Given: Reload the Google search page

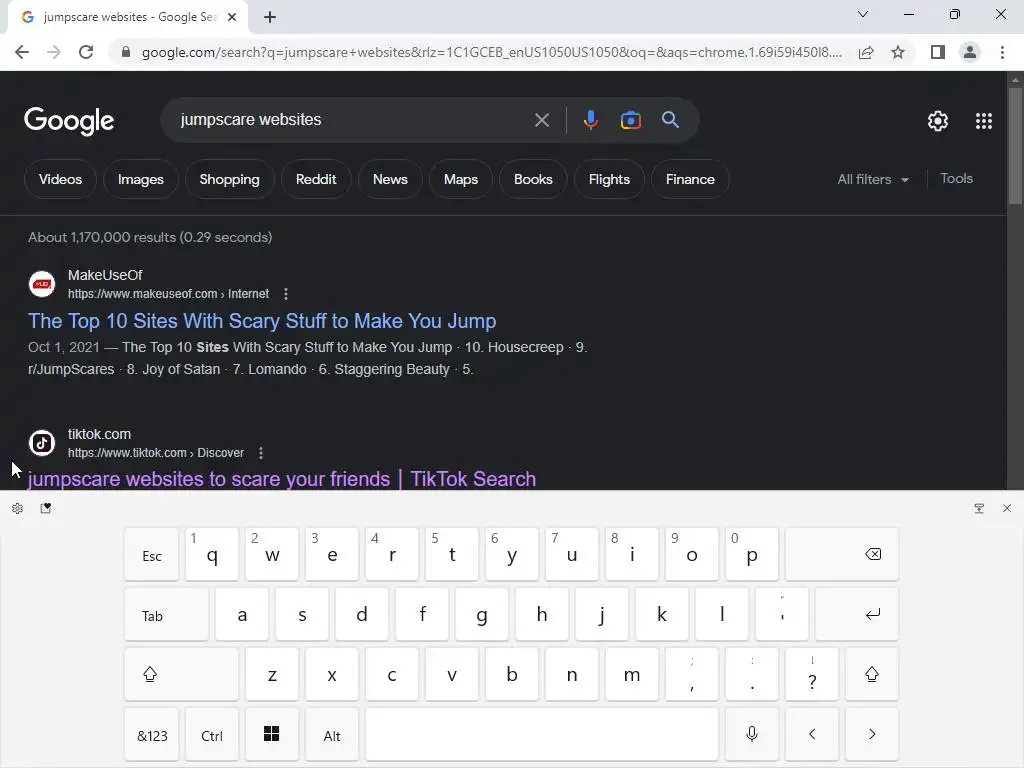Looking at the screenshot, I should click(x=86, y=52).
